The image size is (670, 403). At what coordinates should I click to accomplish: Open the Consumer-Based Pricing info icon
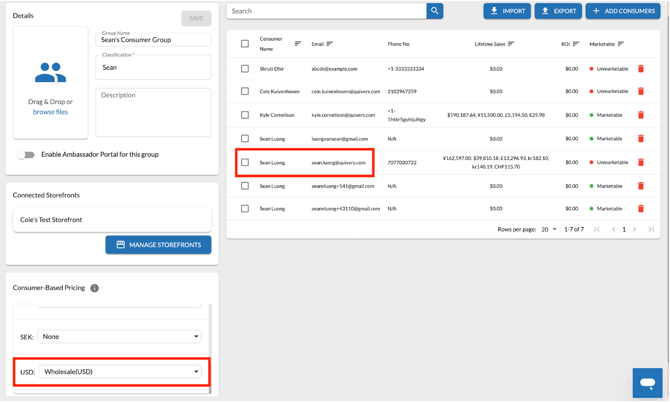(x=94, y=288)
